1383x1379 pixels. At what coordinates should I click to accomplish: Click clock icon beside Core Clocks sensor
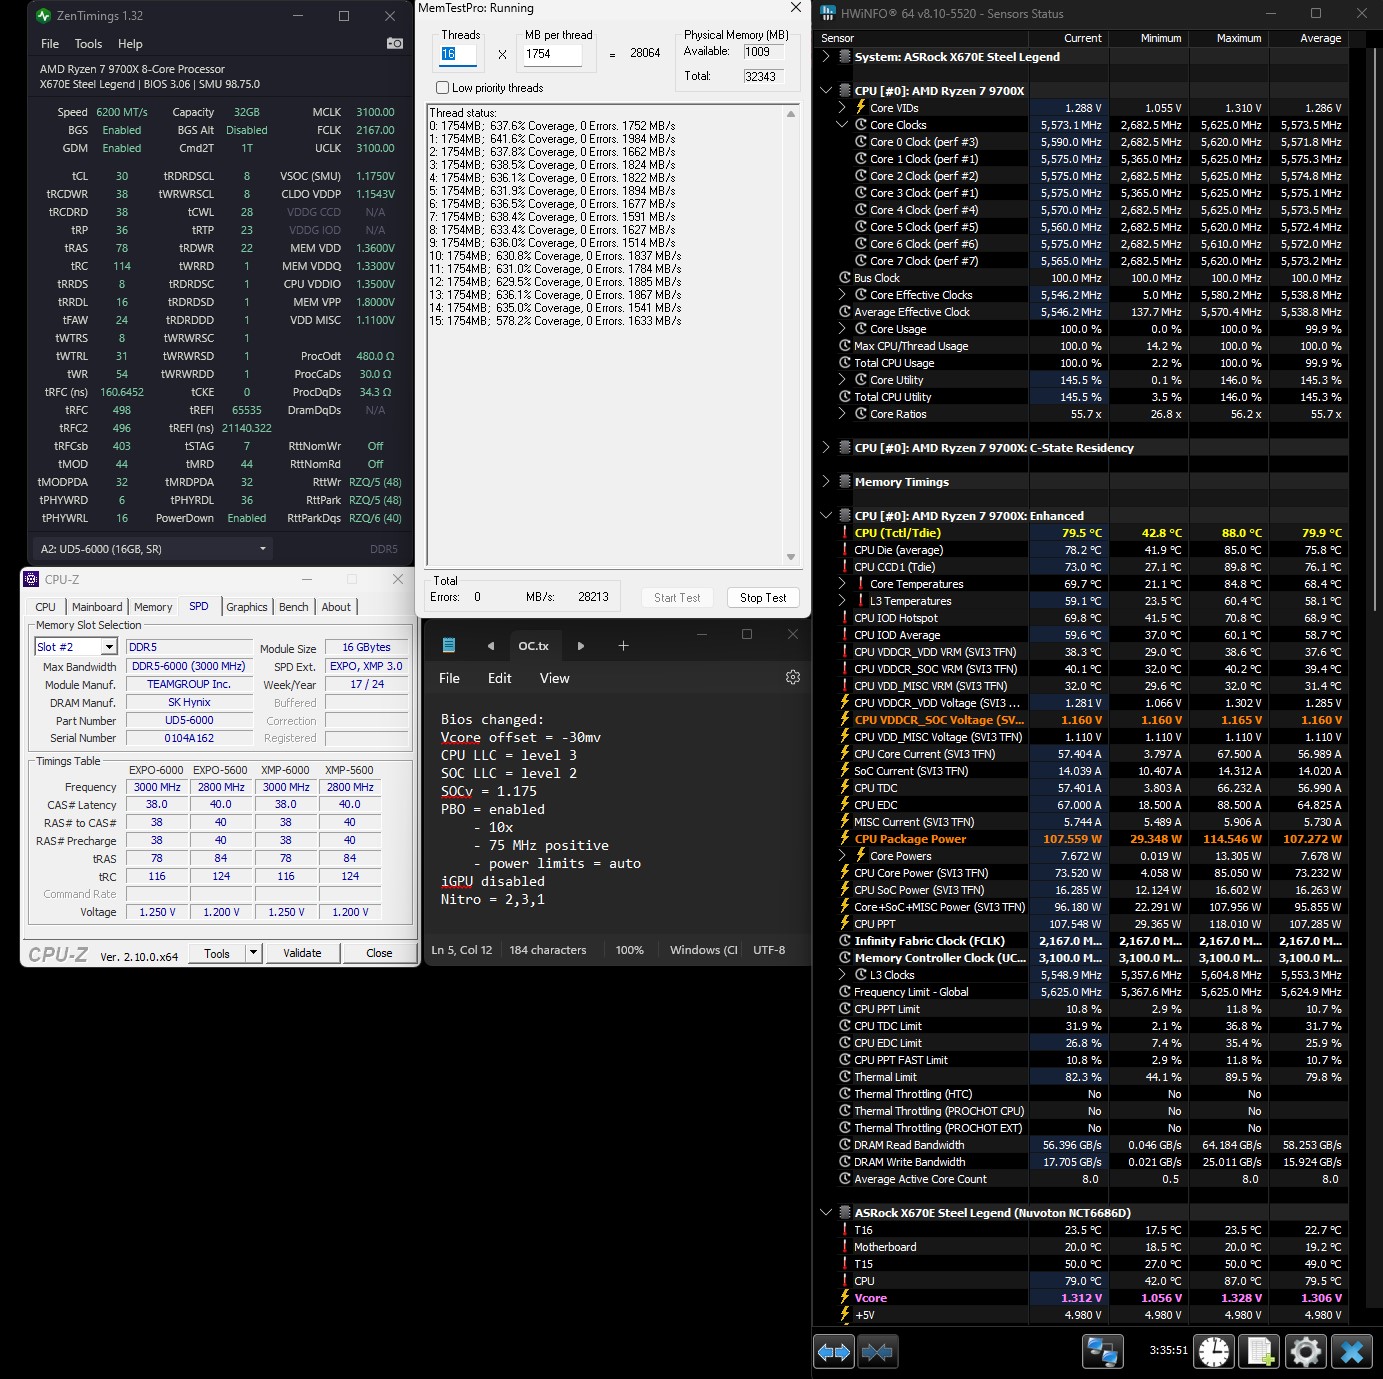[860, 125]
